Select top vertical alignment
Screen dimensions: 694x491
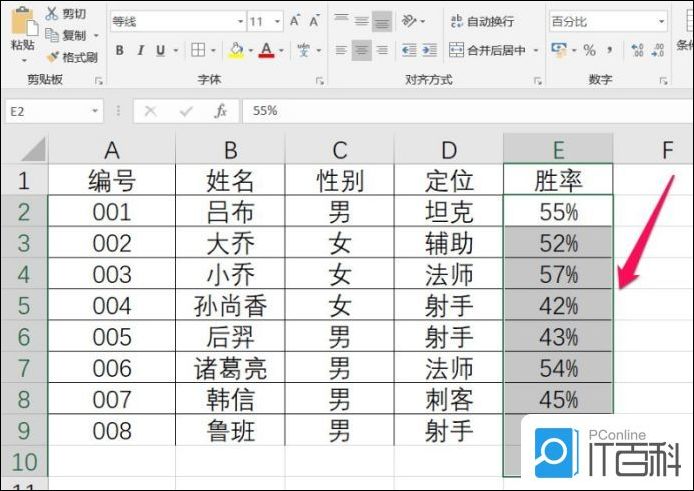(x=341, y=20)
